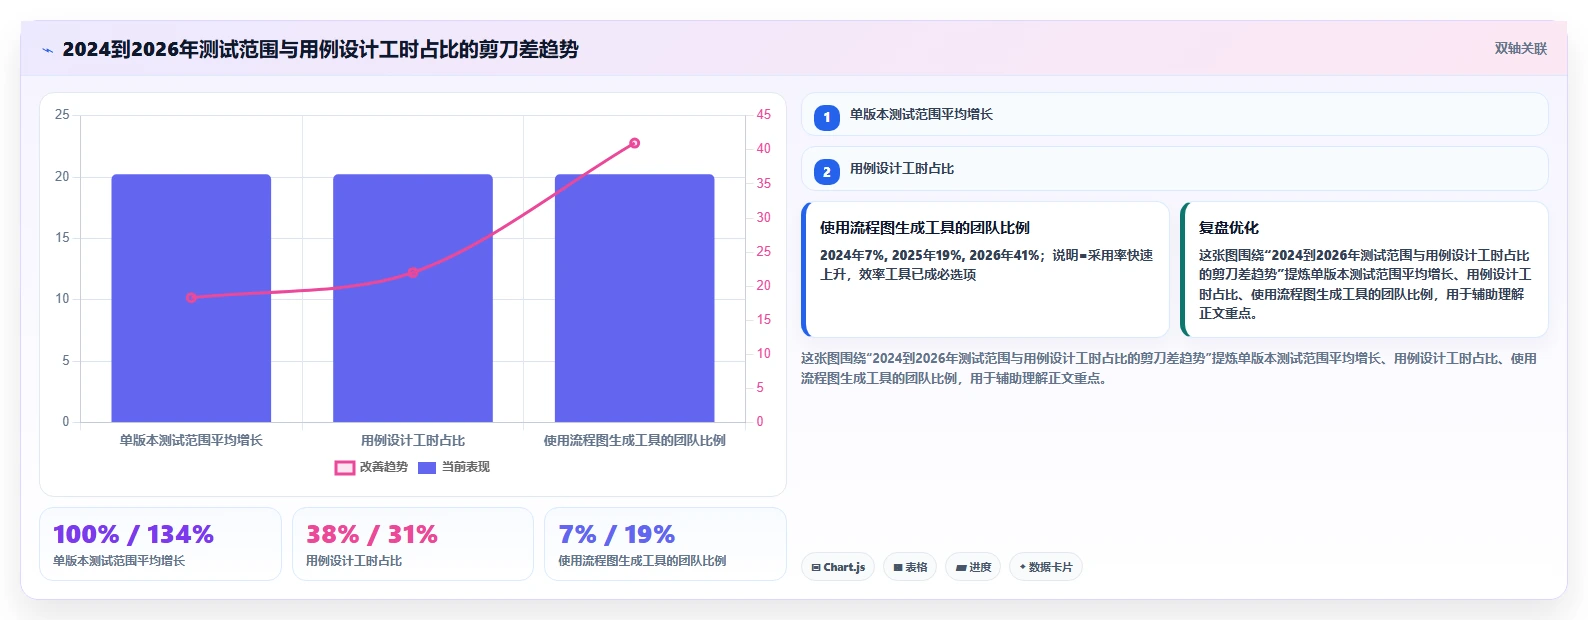The width and height of the screenshot is (1588, 620).
Task: Click x-axis label 使用流程图生成工具的团队比例
Action: [x=635, y=440]
